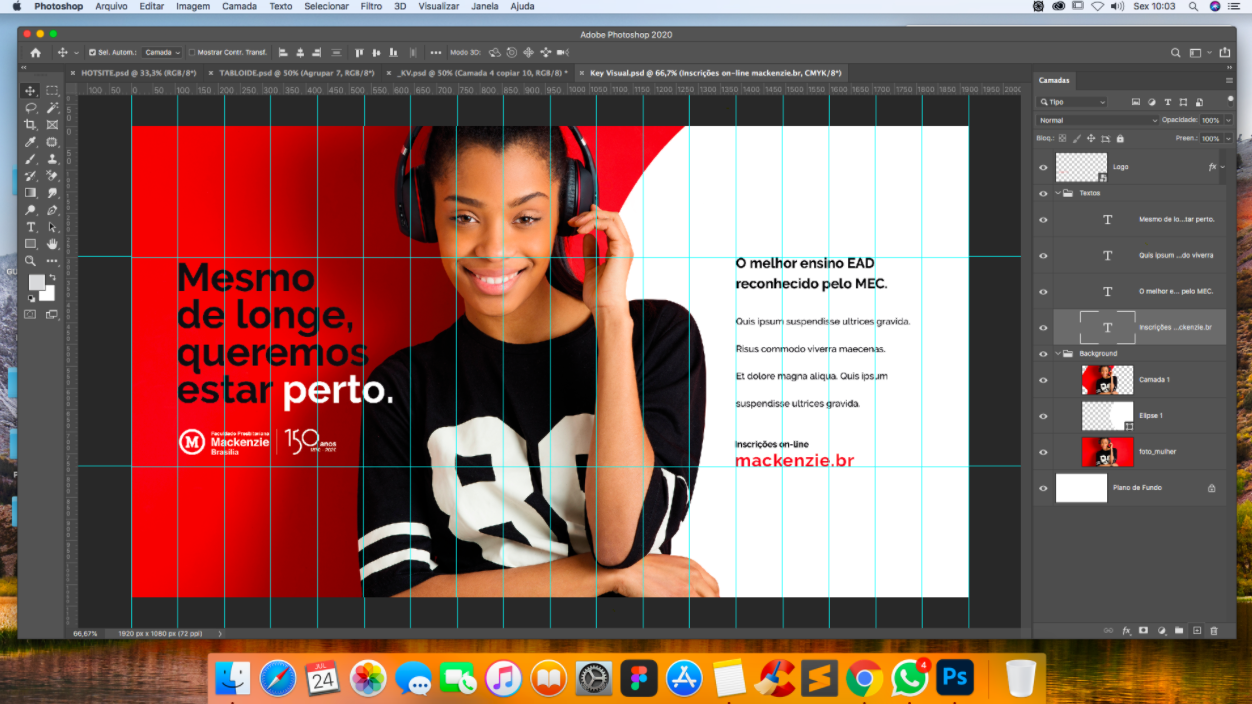Hide the Textos group eye icon

(1043, 194)
